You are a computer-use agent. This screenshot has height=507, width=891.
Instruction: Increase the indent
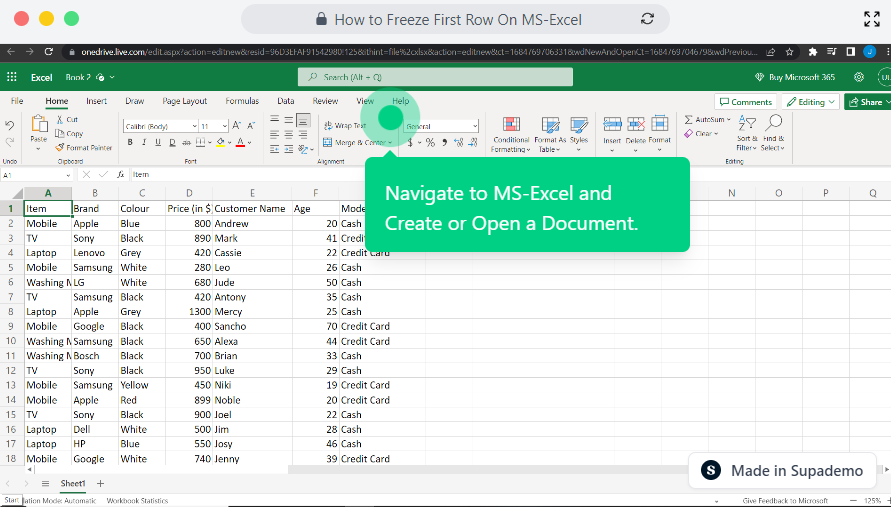click(289, 149)
